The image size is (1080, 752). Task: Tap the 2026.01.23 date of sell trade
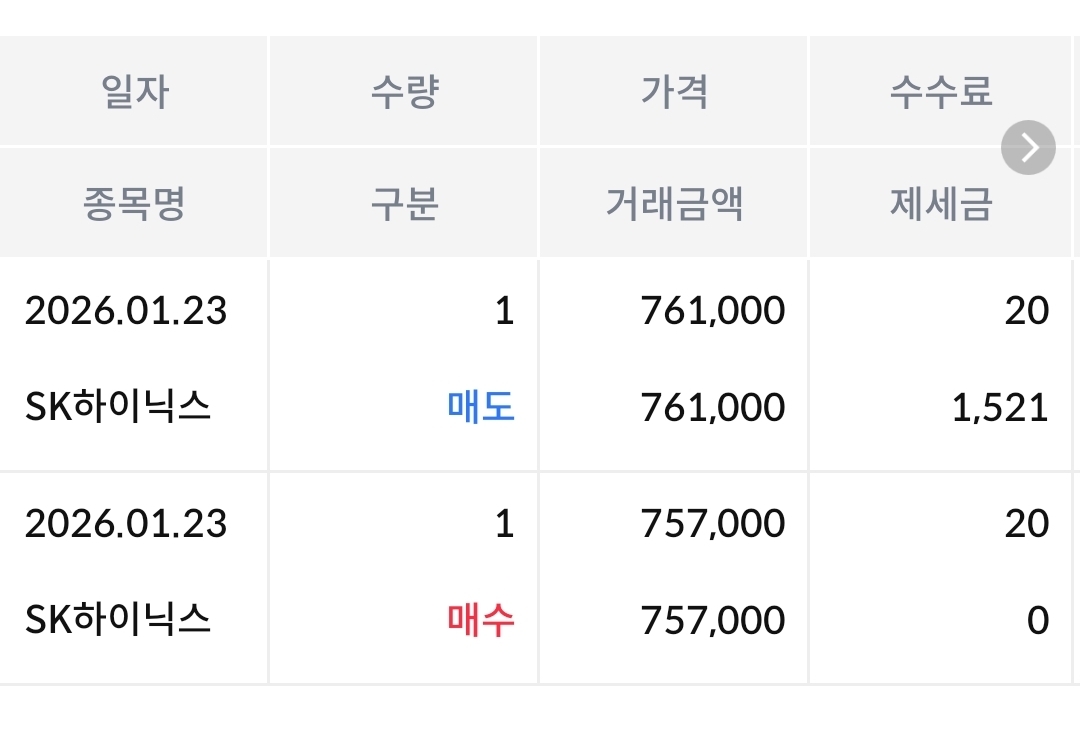126,311
